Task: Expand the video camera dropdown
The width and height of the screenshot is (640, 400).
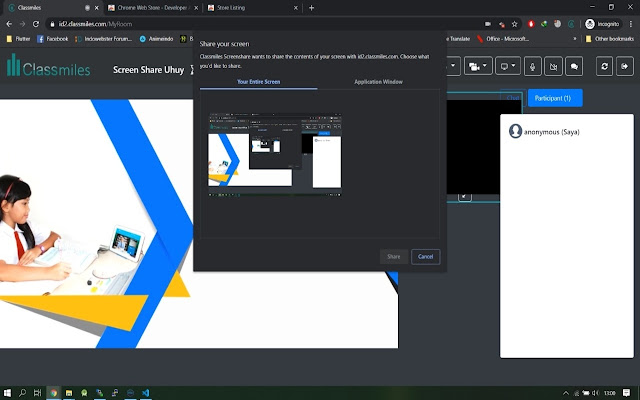Action: [x=478, y=66]
